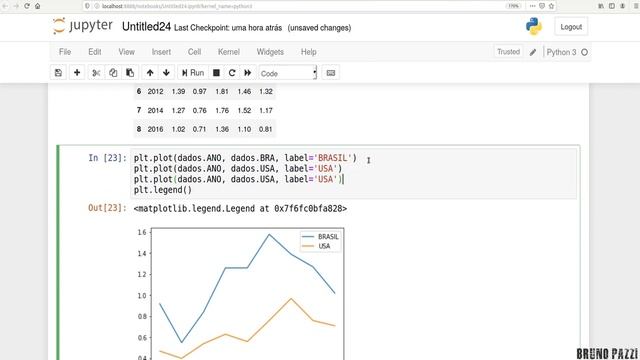Open the command palette keyboard icon

pyautogui.click(x=331, y=73)
